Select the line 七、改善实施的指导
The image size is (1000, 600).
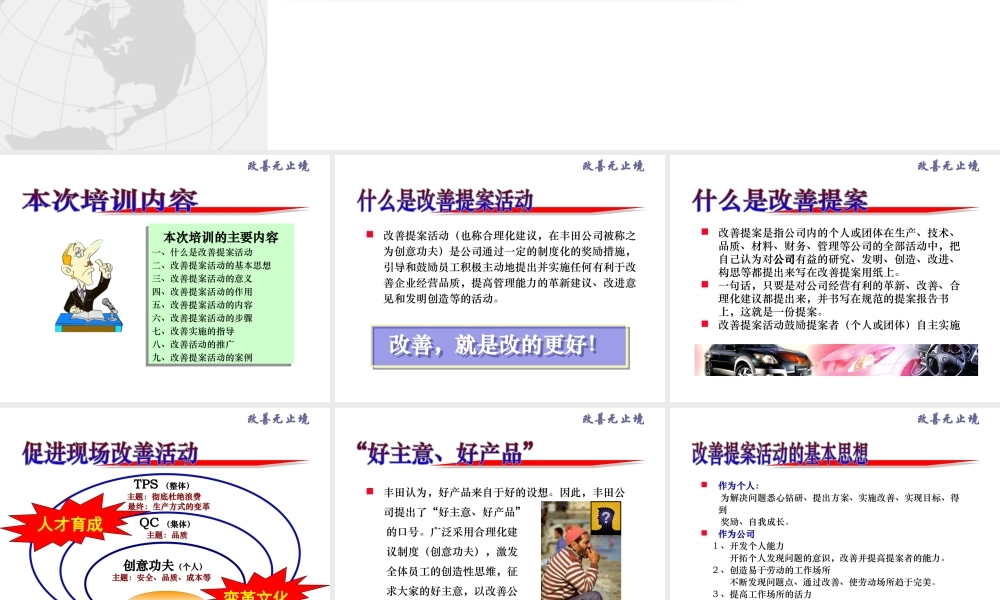pyautogui.click(x=193, y=331)
